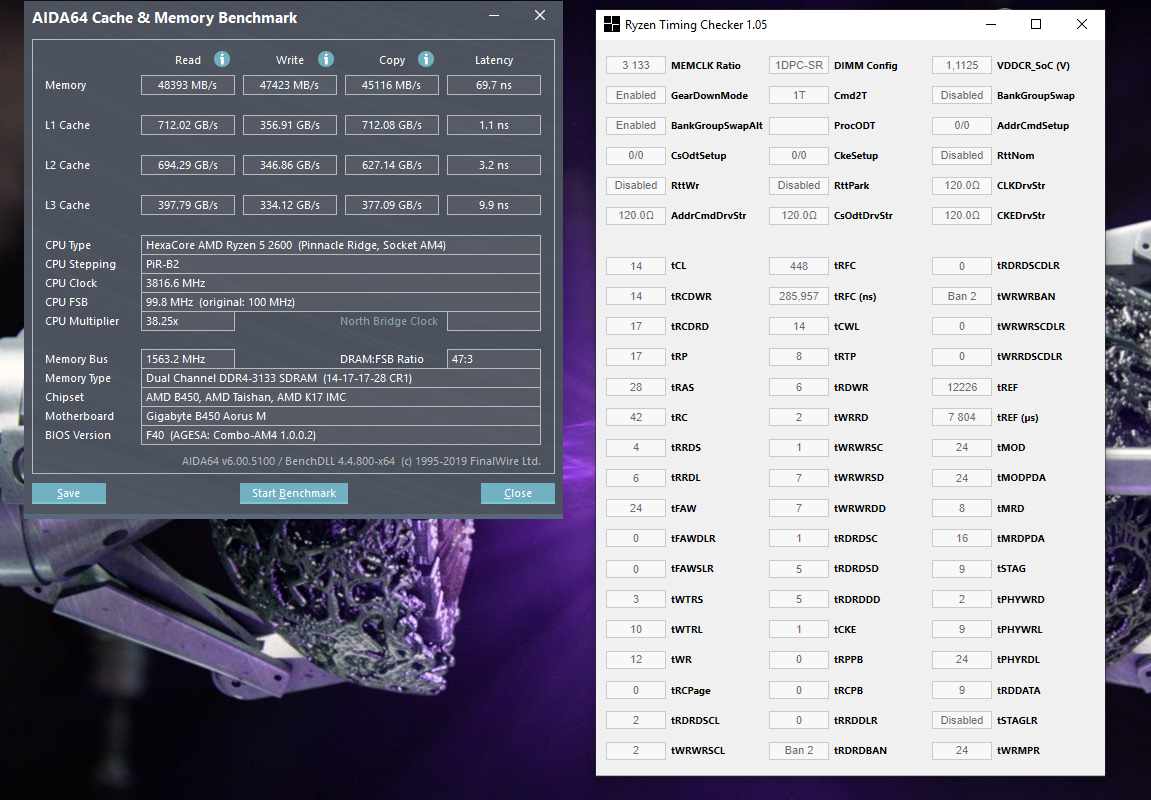Select L3 Cache Copy value 377.09 GB/s
1151x800 pixels.
pos(391,205)
